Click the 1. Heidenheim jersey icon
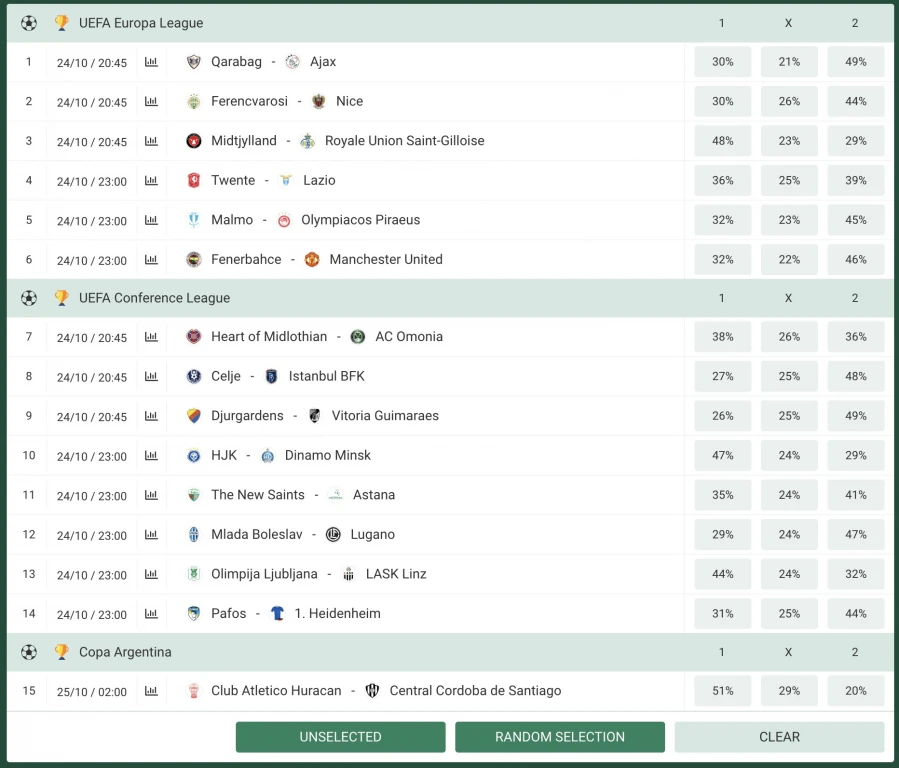The width and height of the screenshot is (899, 768). click(277, 614)
